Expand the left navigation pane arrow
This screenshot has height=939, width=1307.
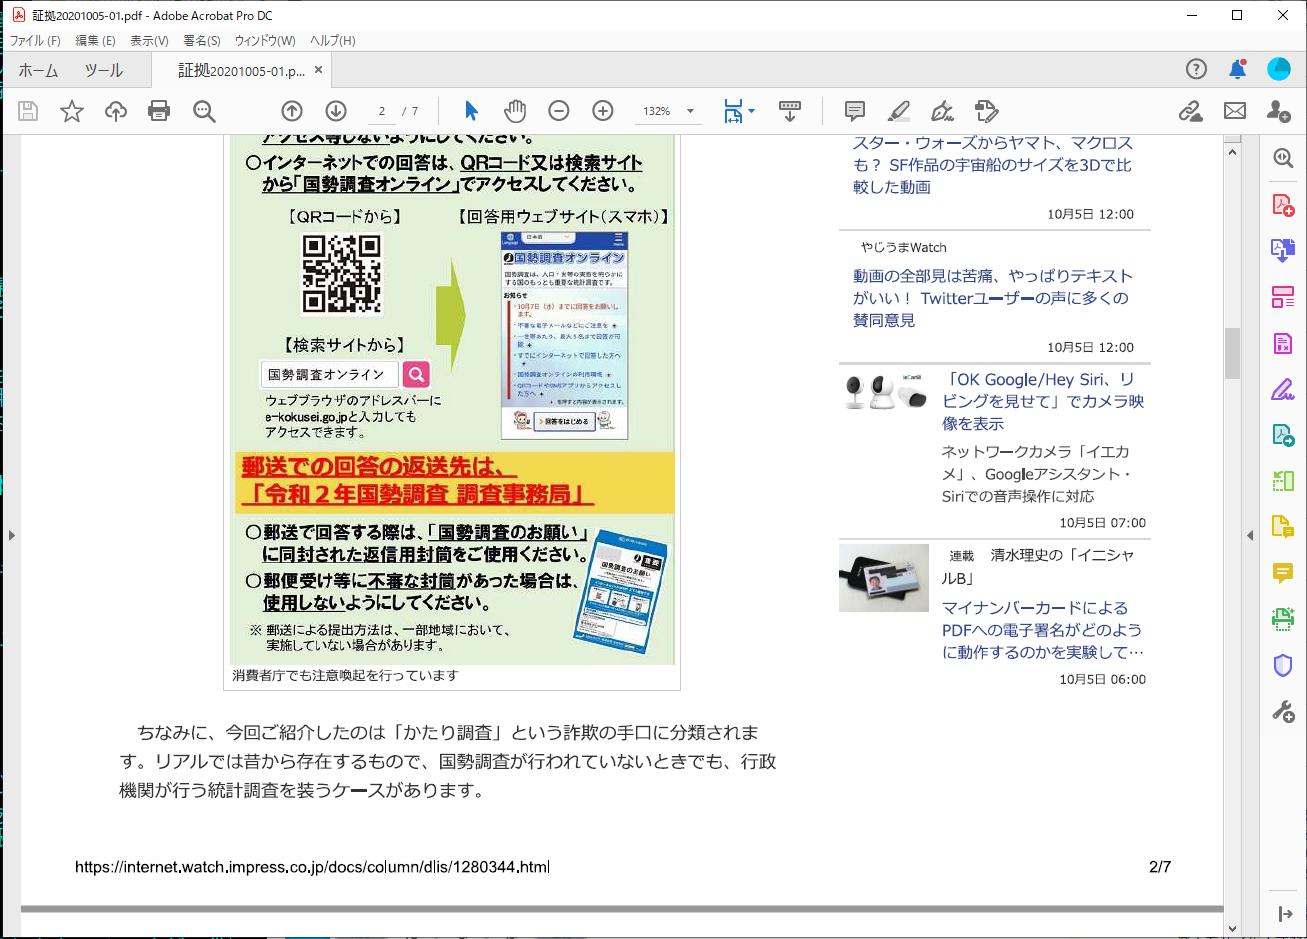(12, 536)
